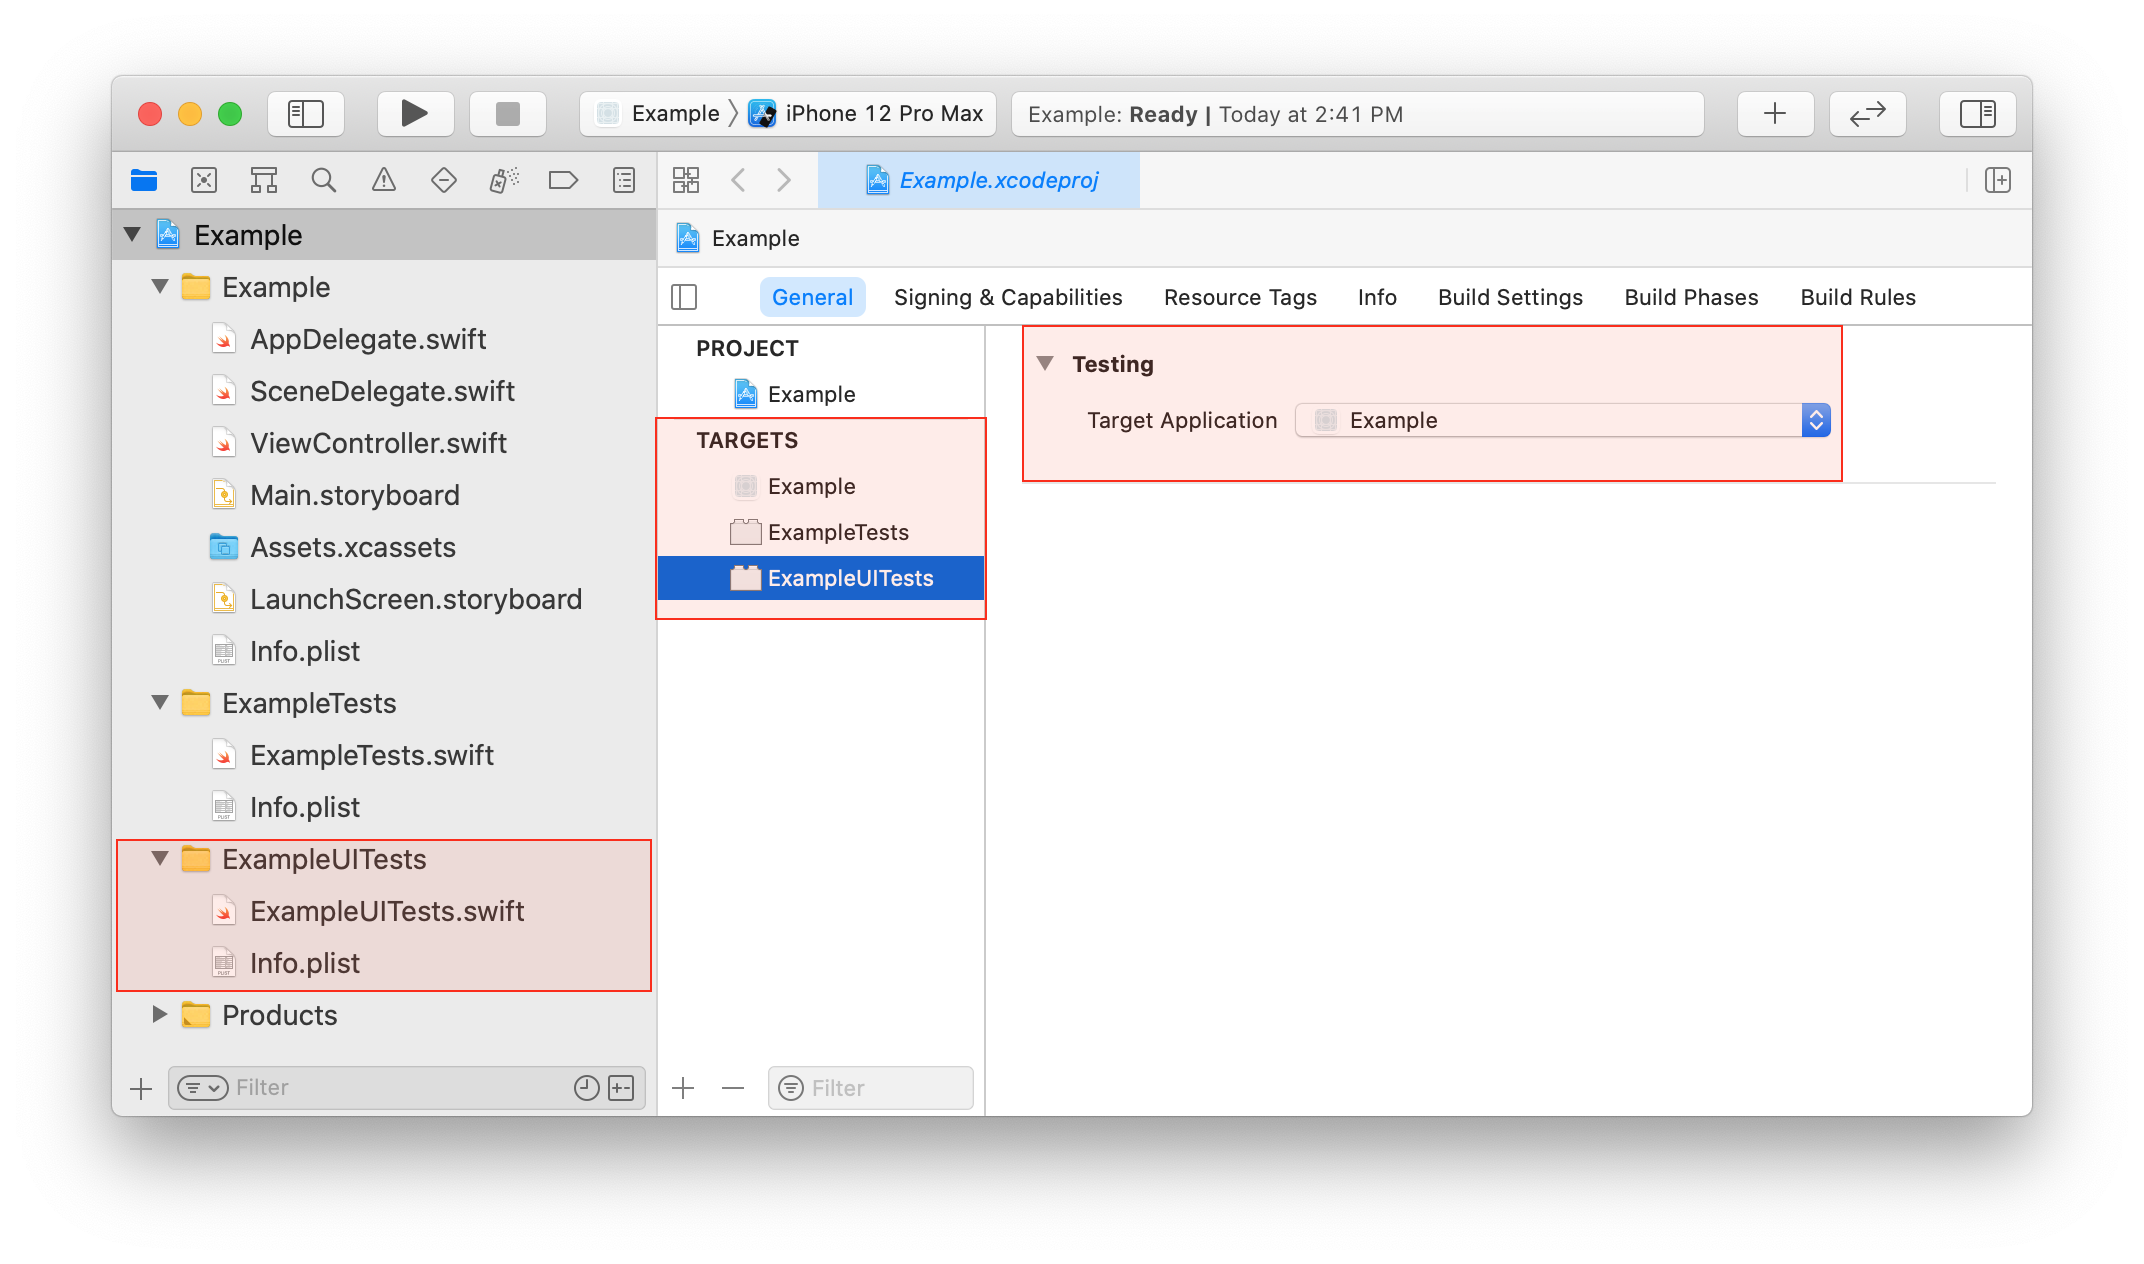Image resolution: width=2144 pixels, height=1264 pixels.
Task: Add a new target with plus
Action: [x=683, y=1088]
